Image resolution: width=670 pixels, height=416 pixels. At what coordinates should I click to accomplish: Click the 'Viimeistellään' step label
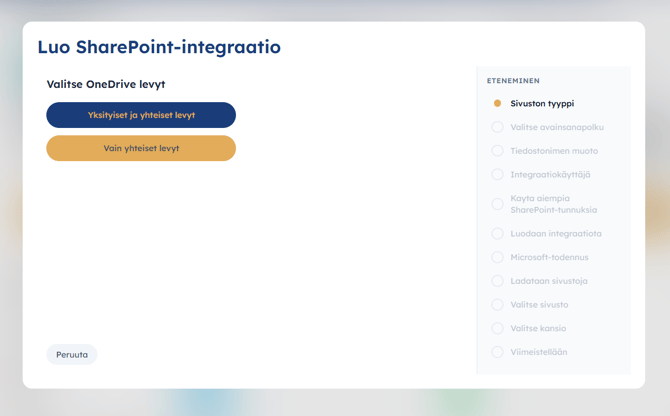[x=539, y=352]
